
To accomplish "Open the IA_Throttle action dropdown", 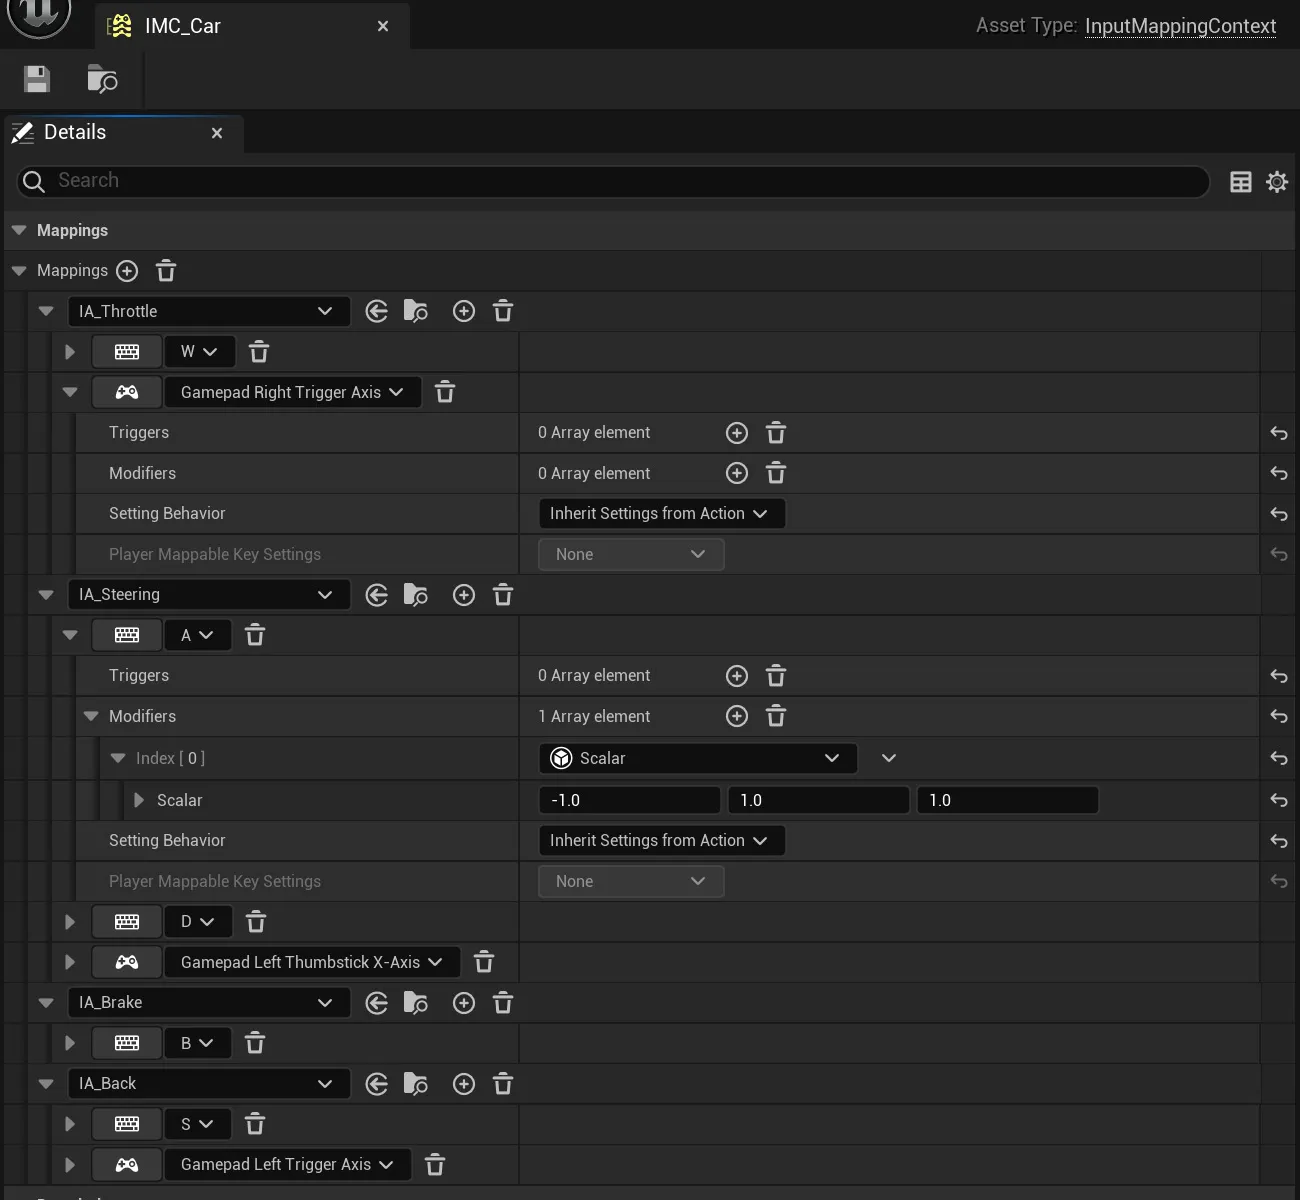I will (x=209, y=311).
